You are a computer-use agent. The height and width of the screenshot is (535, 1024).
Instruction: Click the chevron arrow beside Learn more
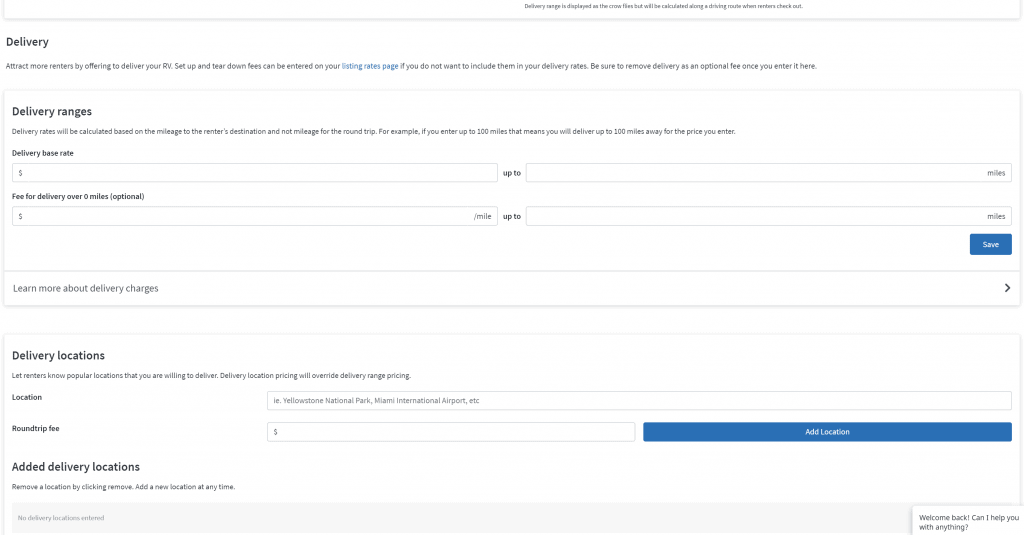[x=1007, y=288]
